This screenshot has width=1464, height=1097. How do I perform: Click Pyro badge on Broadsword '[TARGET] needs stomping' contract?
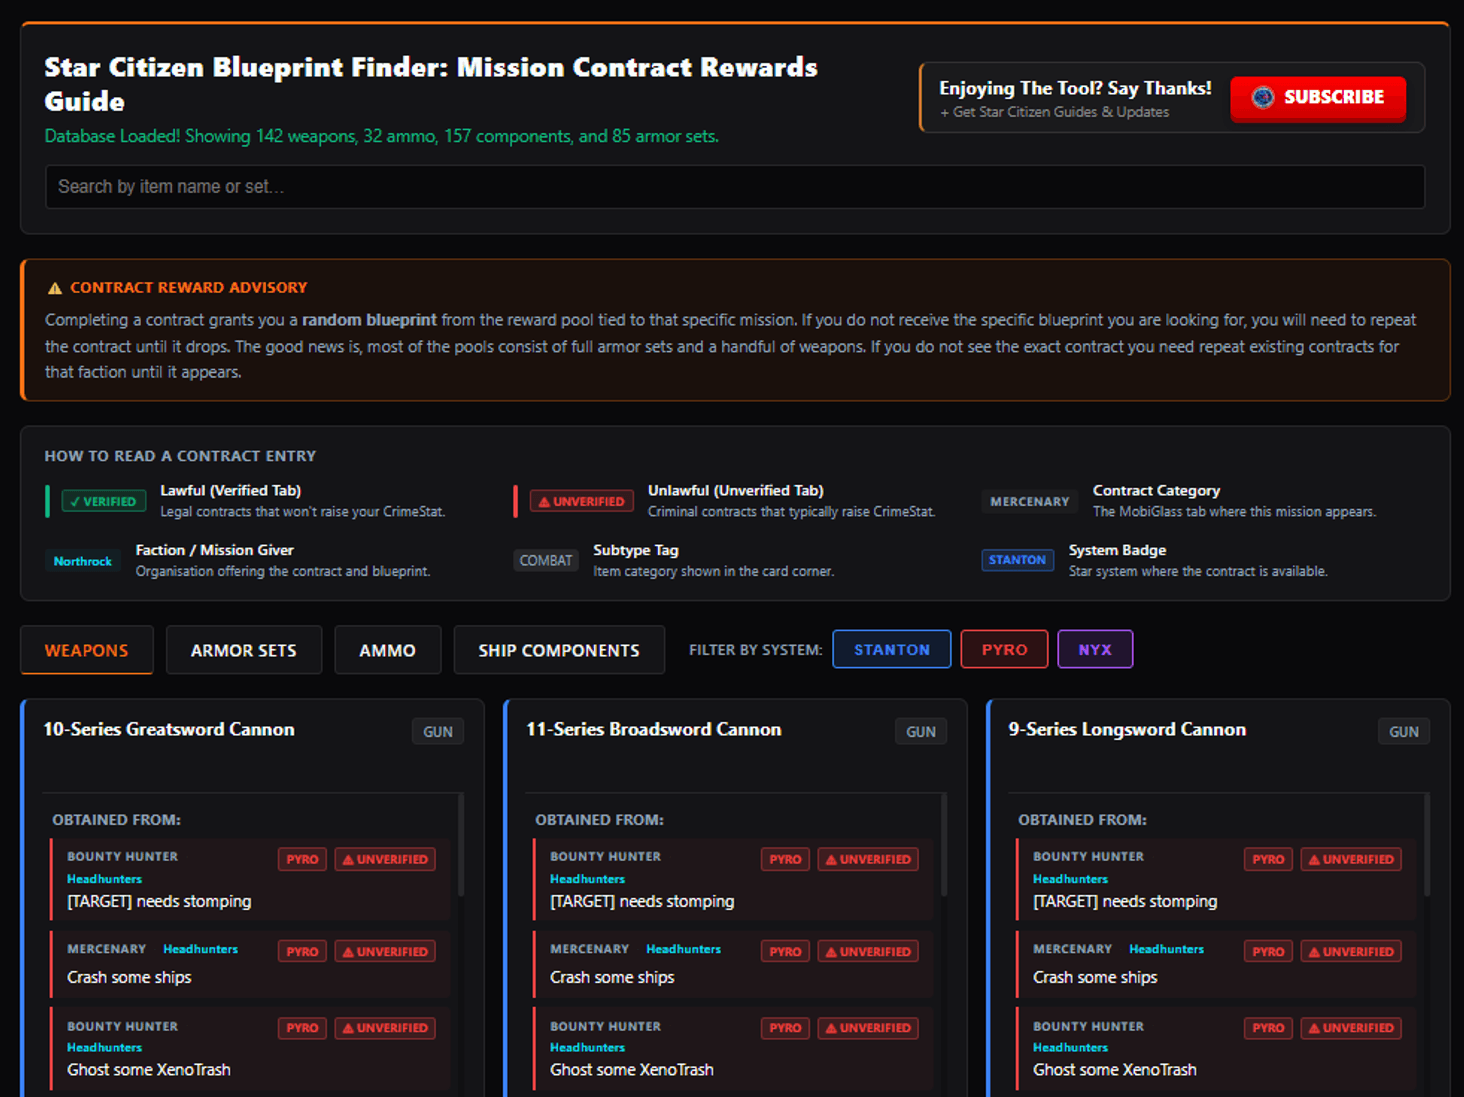tap(785, 859)
